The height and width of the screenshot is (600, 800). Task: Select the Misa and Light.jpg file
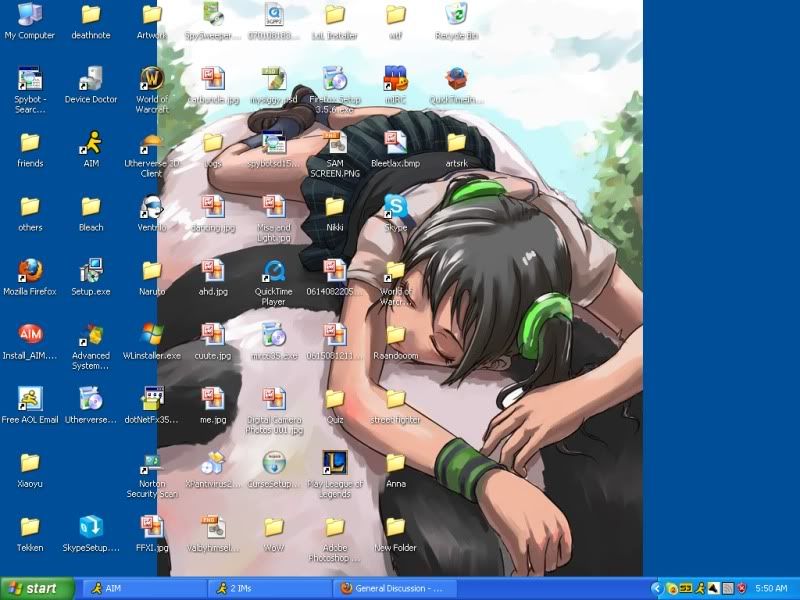click(273, 218)
